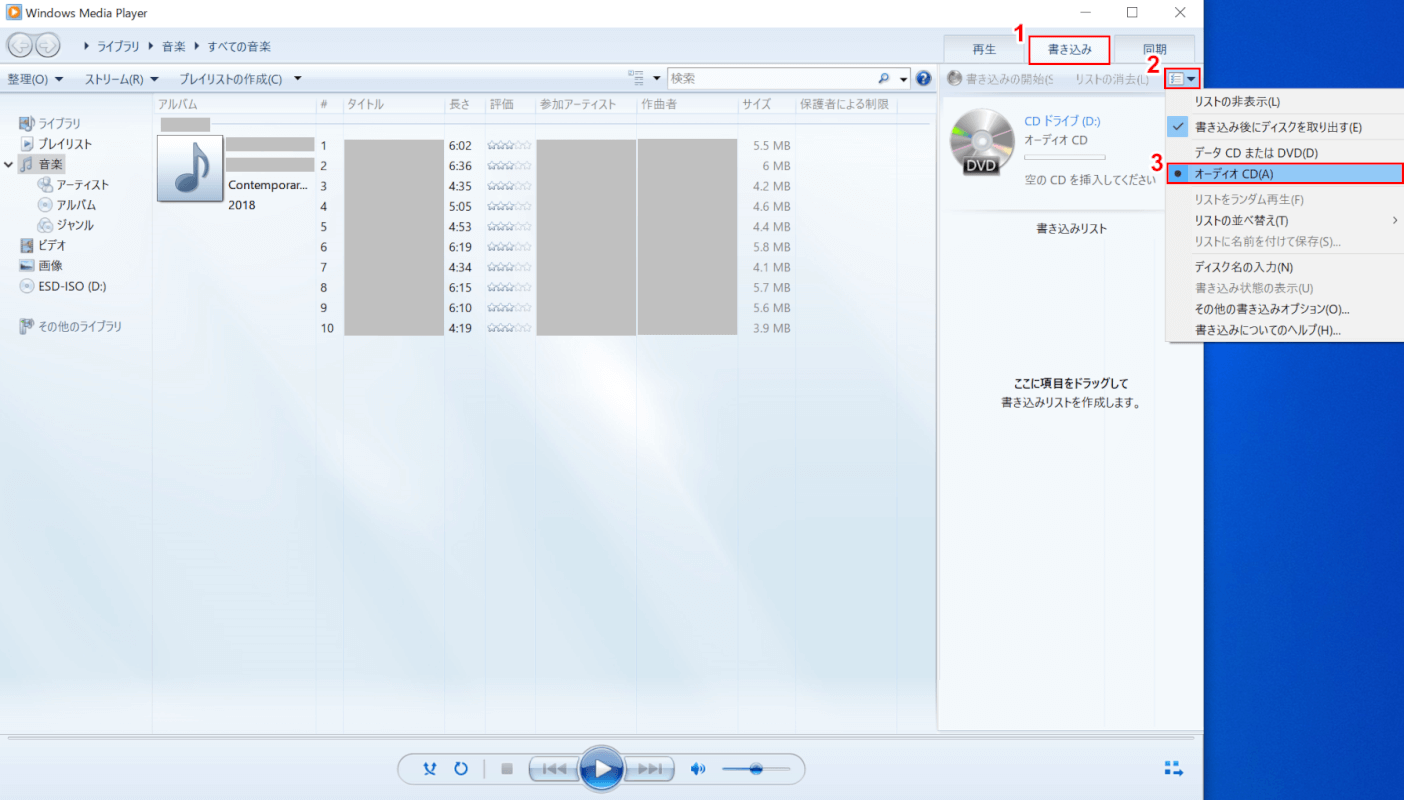Toggle shuffle playback
The image size is (1404, 800).
point(430,769)
